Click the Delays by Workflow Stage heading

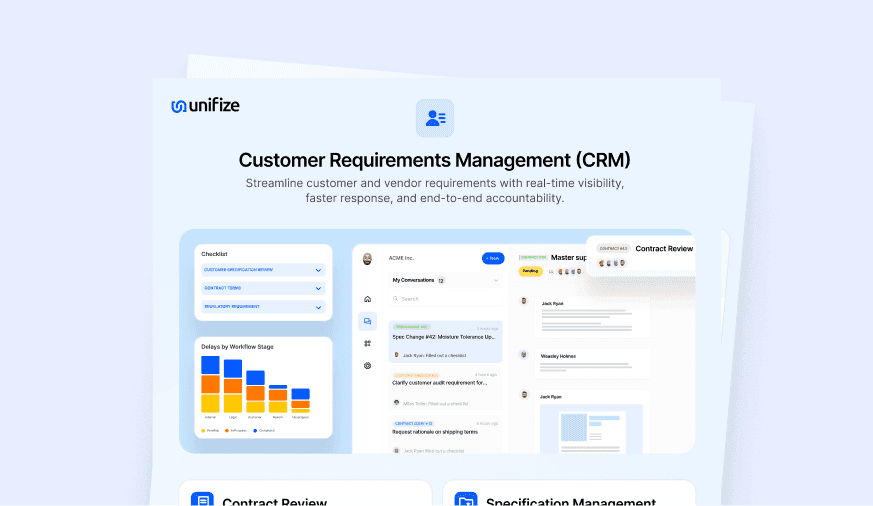(237, 347)
